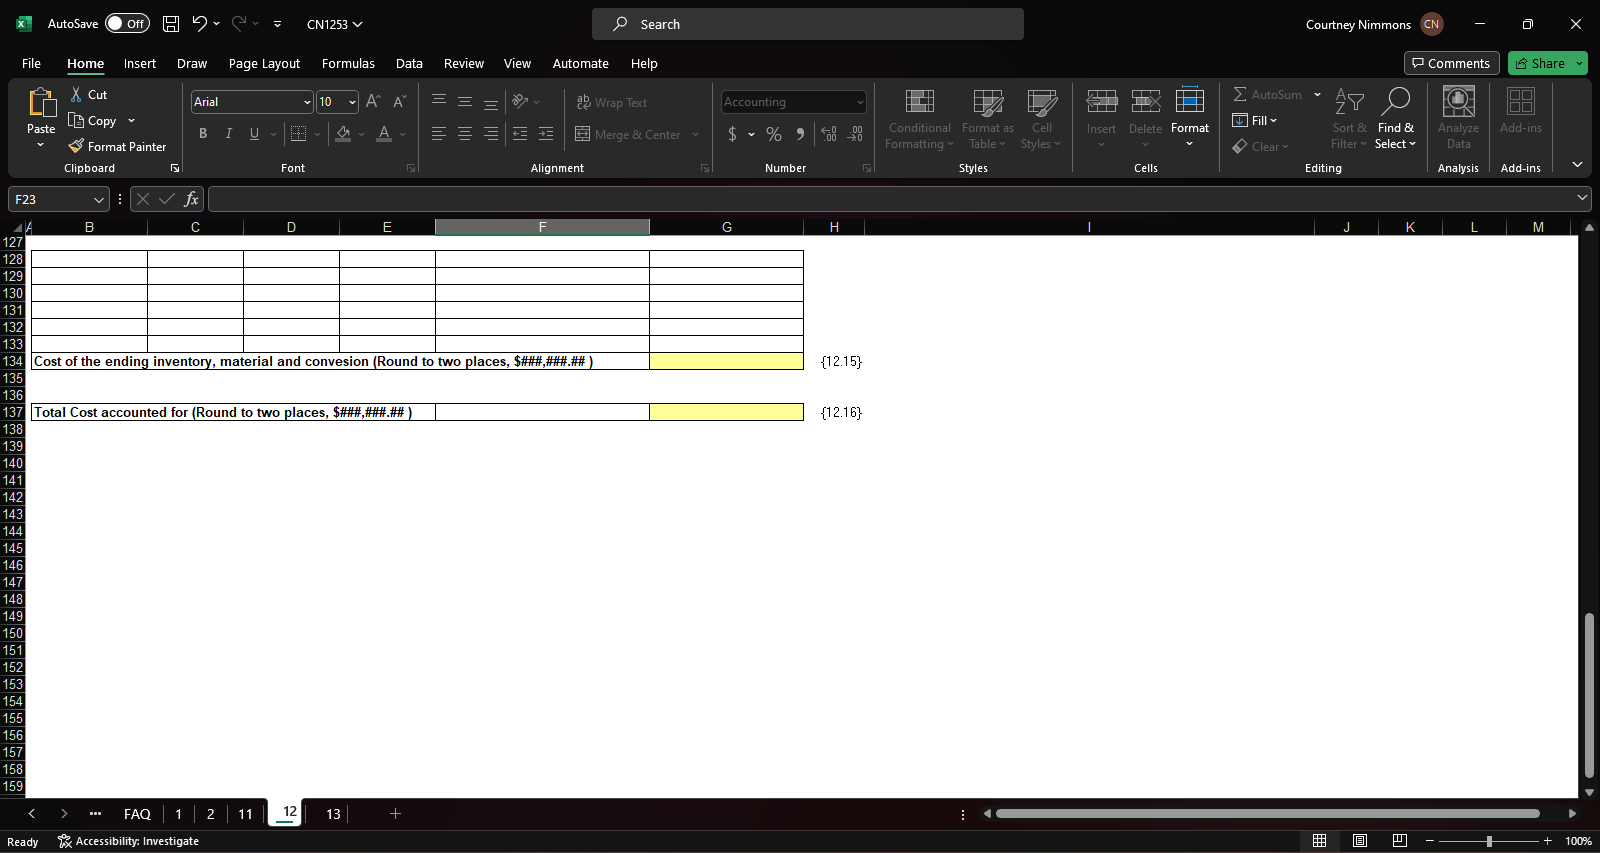
Task: Click the Analyze Data icon
Action: [1458, 118]
